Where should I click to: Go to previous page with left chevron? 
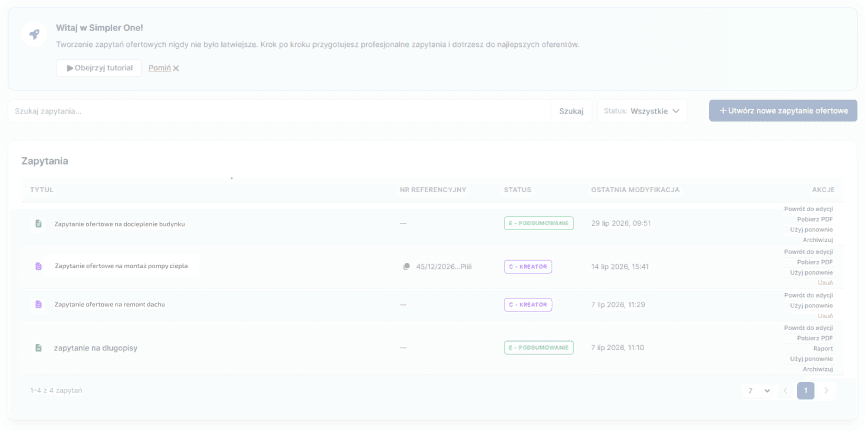(785, 391)
